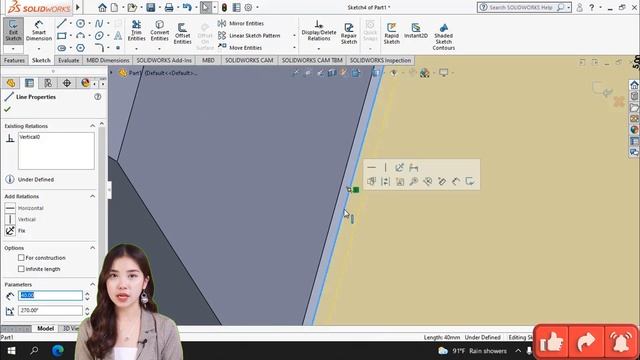Open the ConfigurationManager tab

tap(48, 83)
